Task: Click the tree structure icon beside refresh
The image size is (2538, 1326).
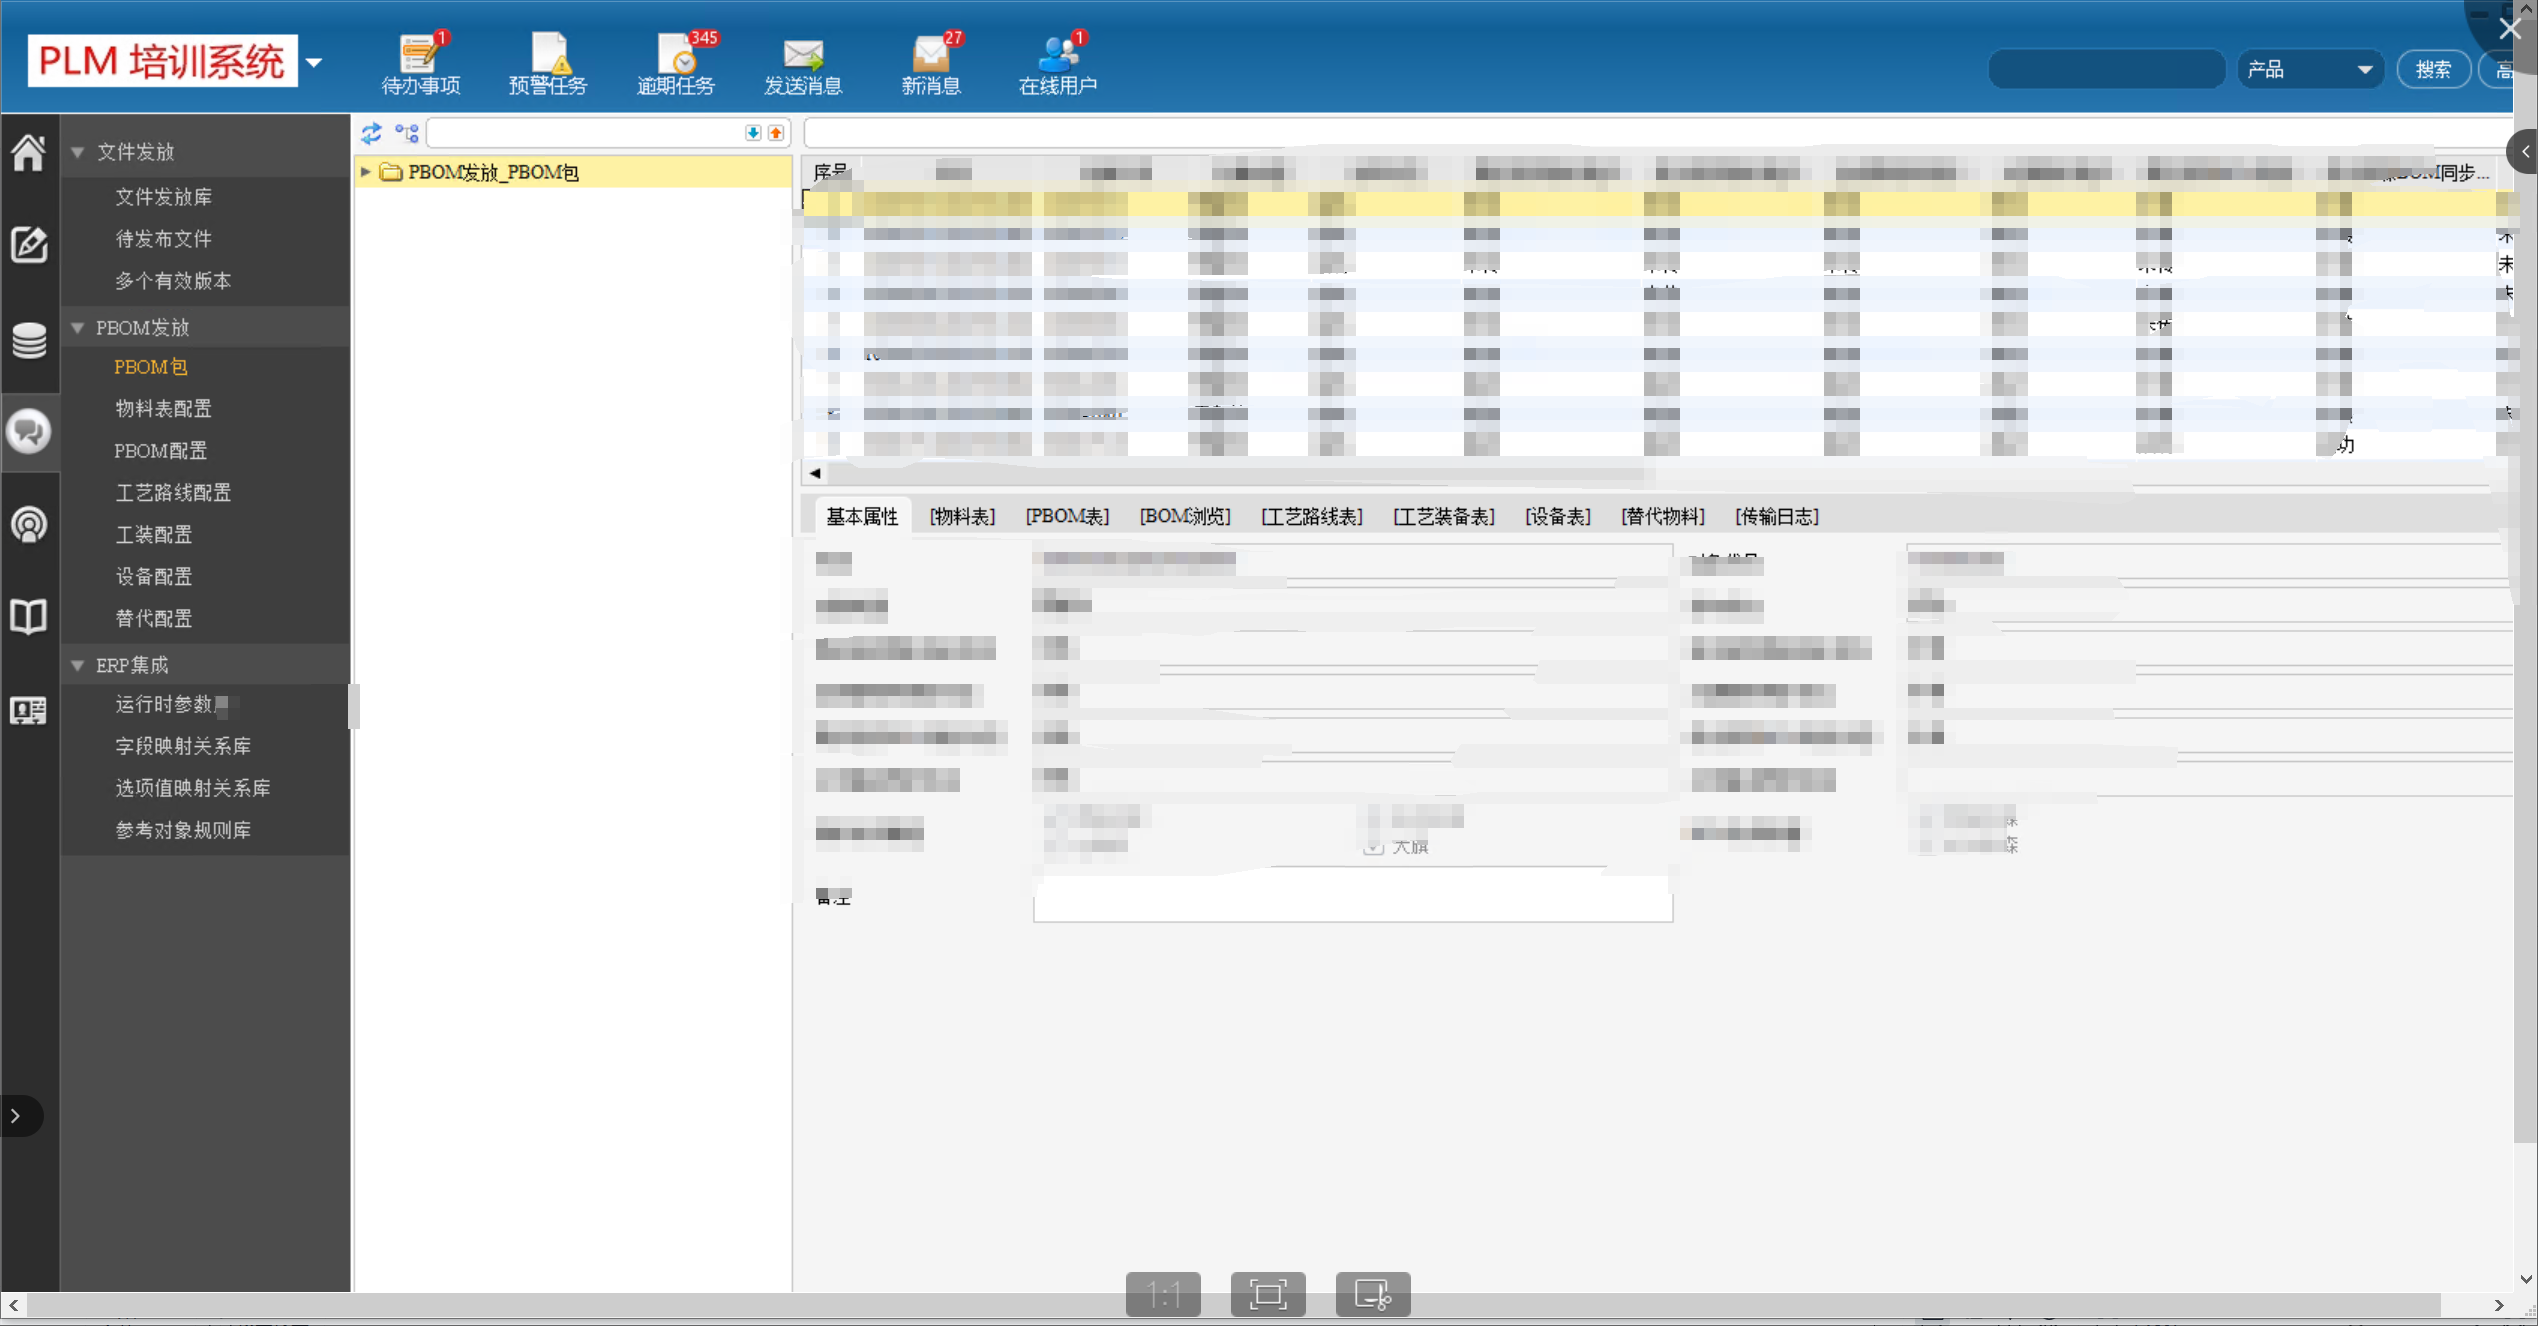Action: (x=407, y=133)
